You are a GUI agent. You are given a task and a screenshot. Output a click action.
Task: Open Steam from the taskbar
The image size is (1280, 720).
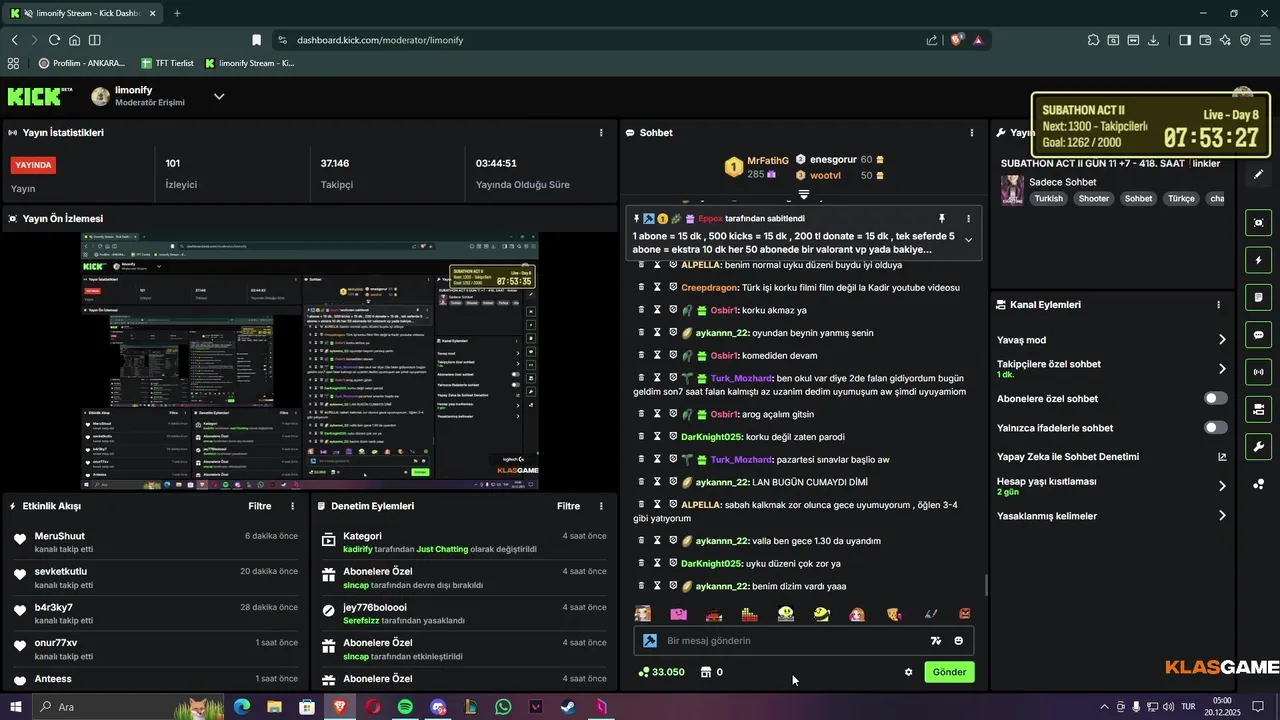[568, 707]
